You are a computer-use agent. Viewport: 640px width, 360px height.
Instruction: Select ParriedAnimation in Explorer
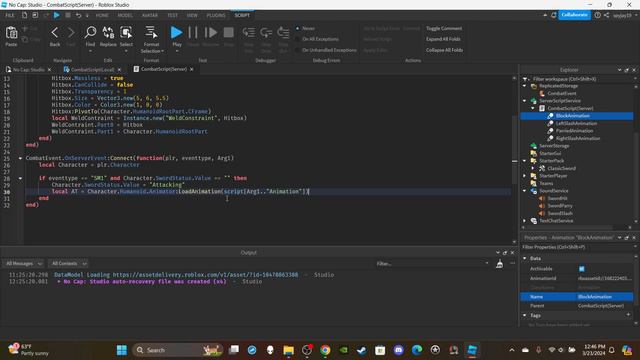[x=574, y=131]
